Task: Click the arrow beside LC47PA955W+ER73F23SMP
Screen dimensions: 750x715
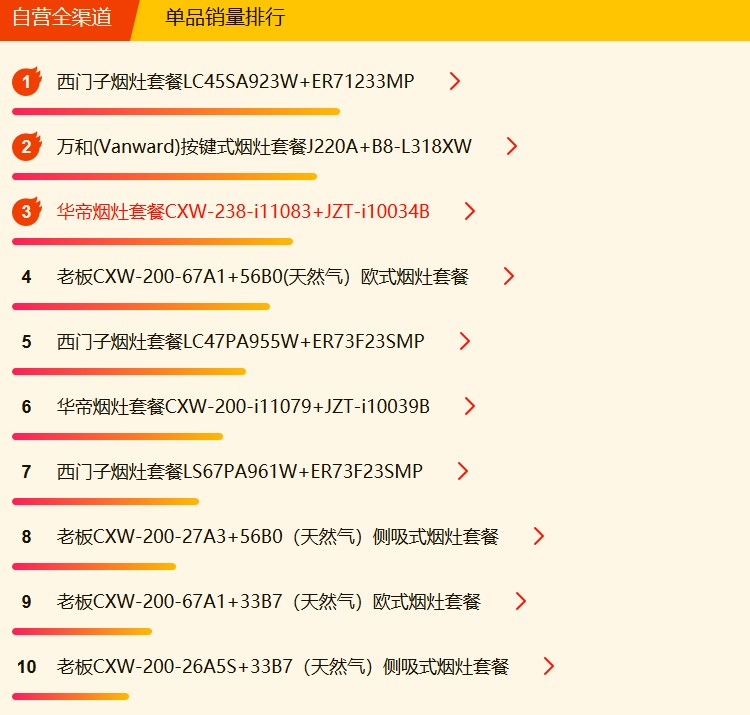Action: 464,341
